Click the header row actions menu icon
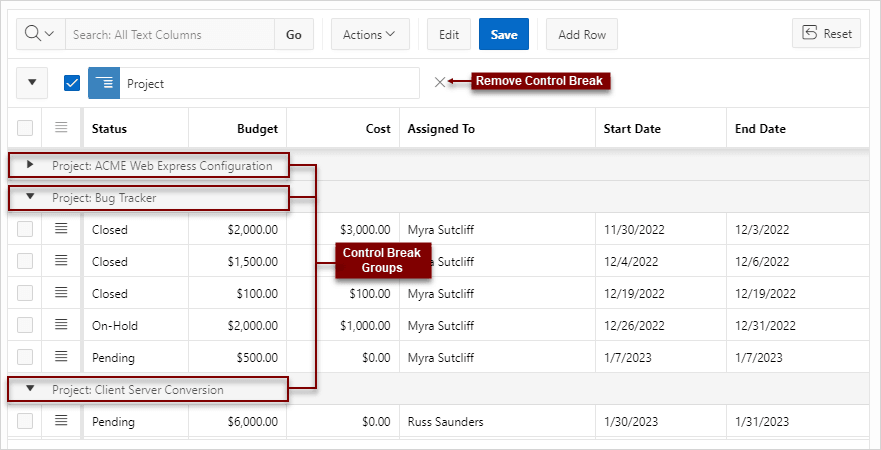Image resolution: width=881 pixels, height=450 pixels. 61,128
